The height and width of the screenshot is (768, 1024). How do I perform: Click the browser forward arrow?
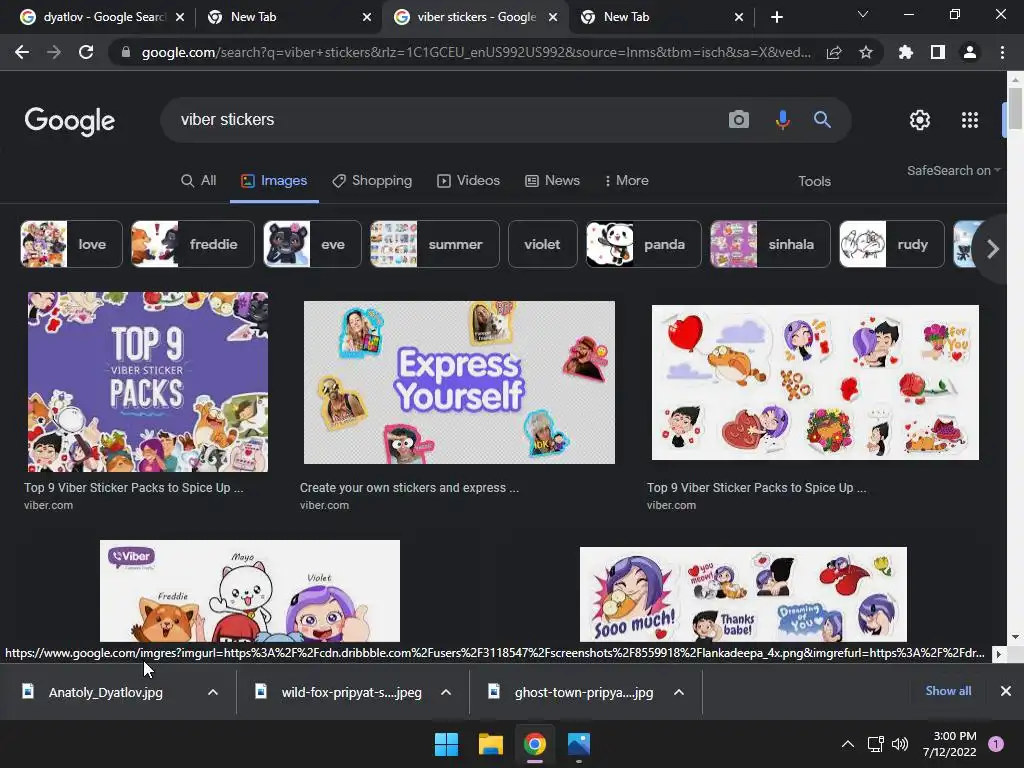coord(54,52)
